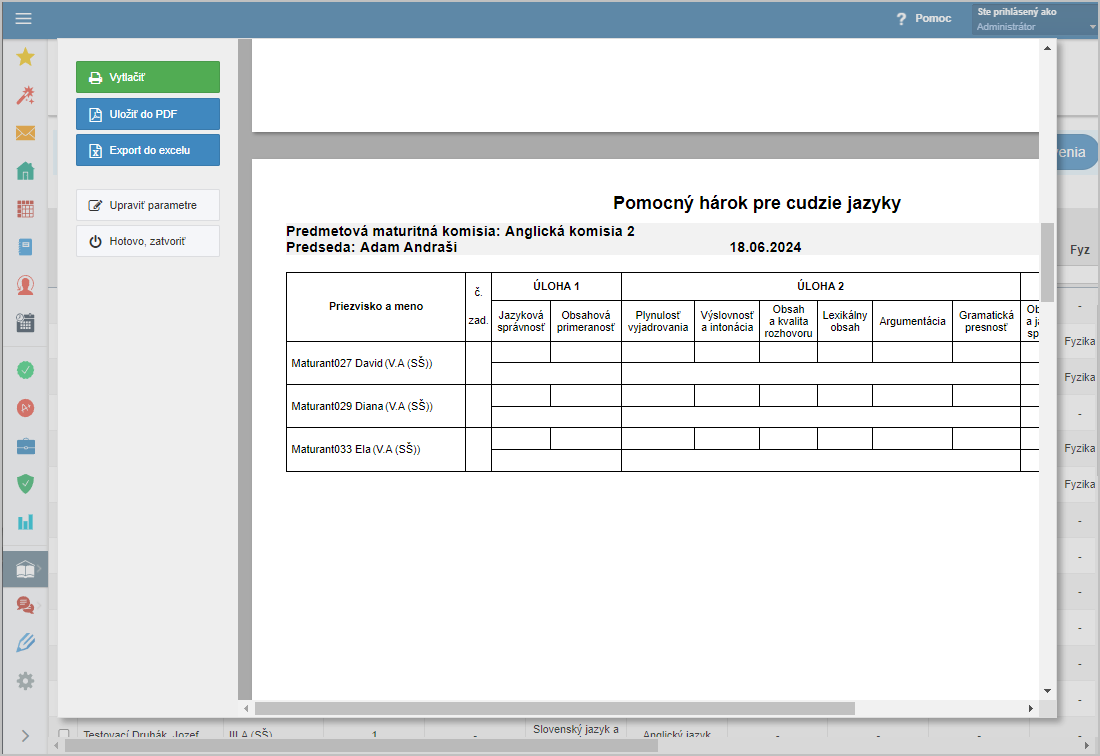Click the Lexikálny obsah header cell

(845, 321)
